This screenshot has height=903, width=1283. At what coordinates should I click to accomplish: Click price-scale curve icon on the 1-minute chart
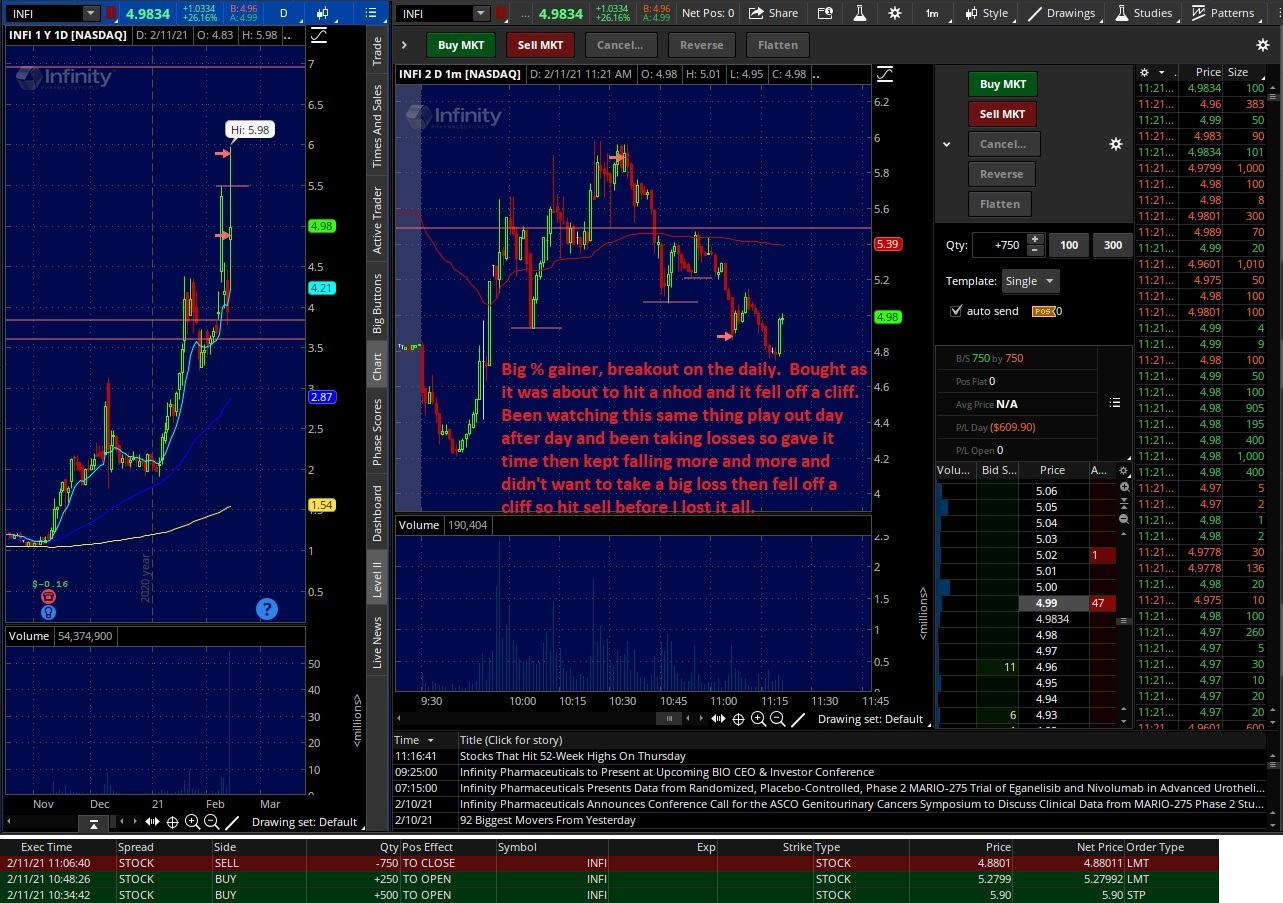click(x=885, y=74)
